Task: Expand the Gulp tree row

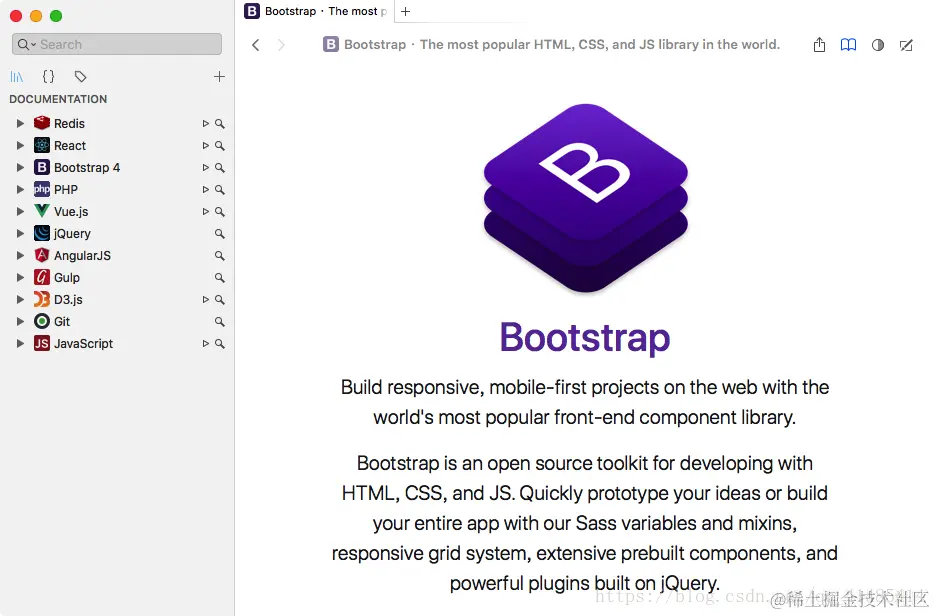Action: tap(20, 278)
